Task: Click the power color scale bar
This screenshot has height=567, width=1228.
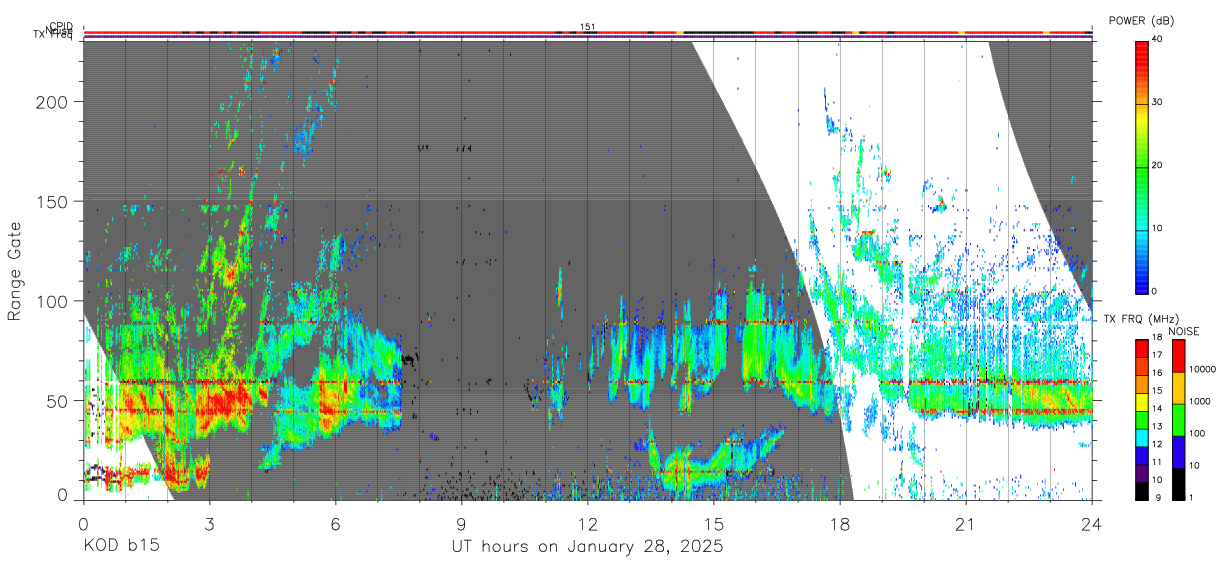Action: (1142, 166)
